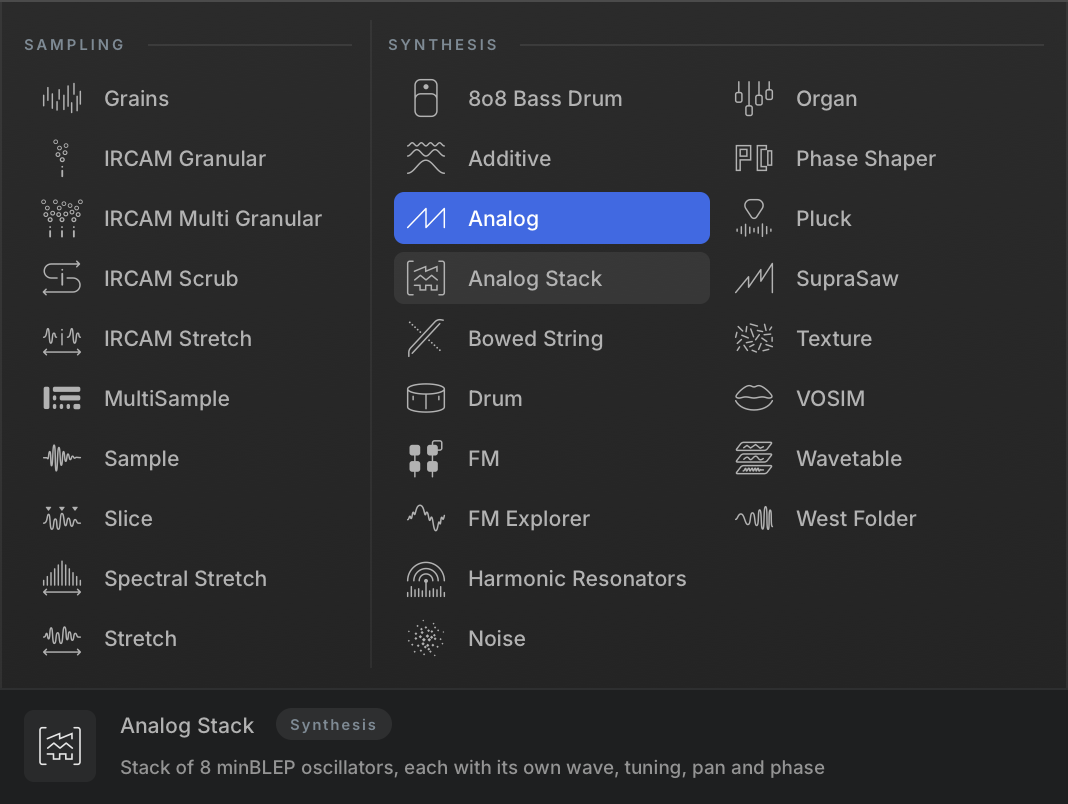Select the Texture oscillator icon
The width and height of the screenshot is (1068, 804).
[754, 339]
